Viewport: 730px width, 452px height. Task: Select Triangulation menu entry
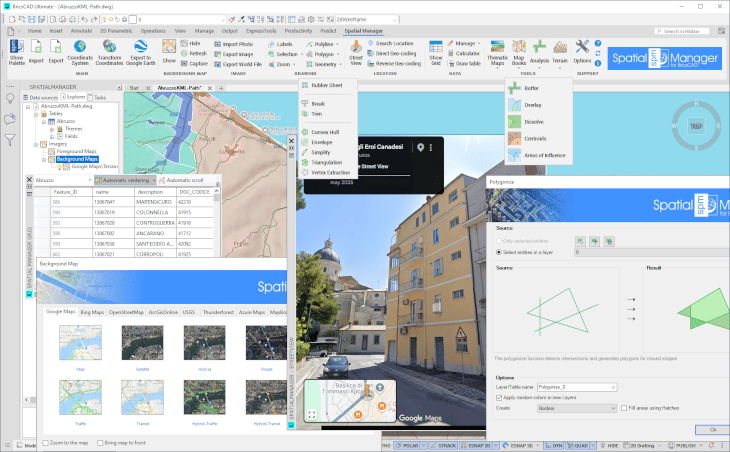326,162
